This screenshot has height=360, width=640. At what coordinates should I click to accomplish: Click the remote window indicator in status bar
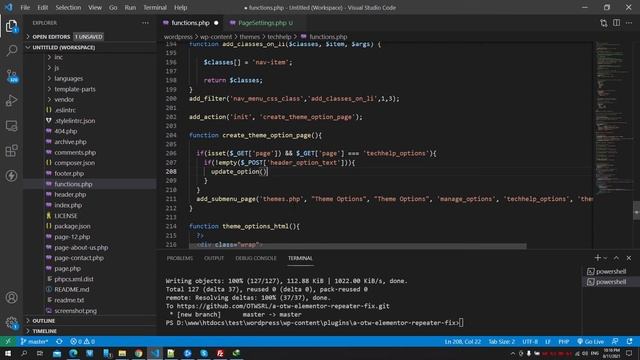click(x=8, y=341)
